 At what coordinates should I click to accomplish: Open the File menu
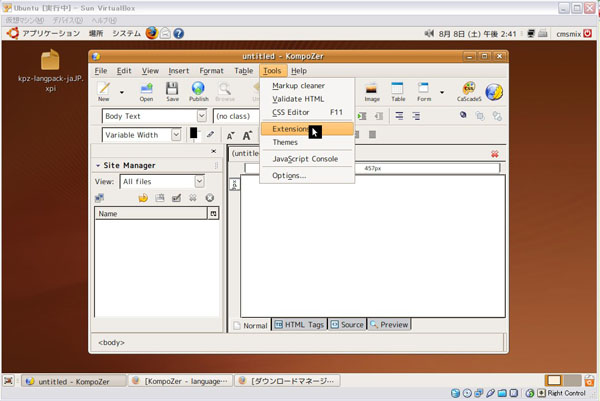coord(101,71)
